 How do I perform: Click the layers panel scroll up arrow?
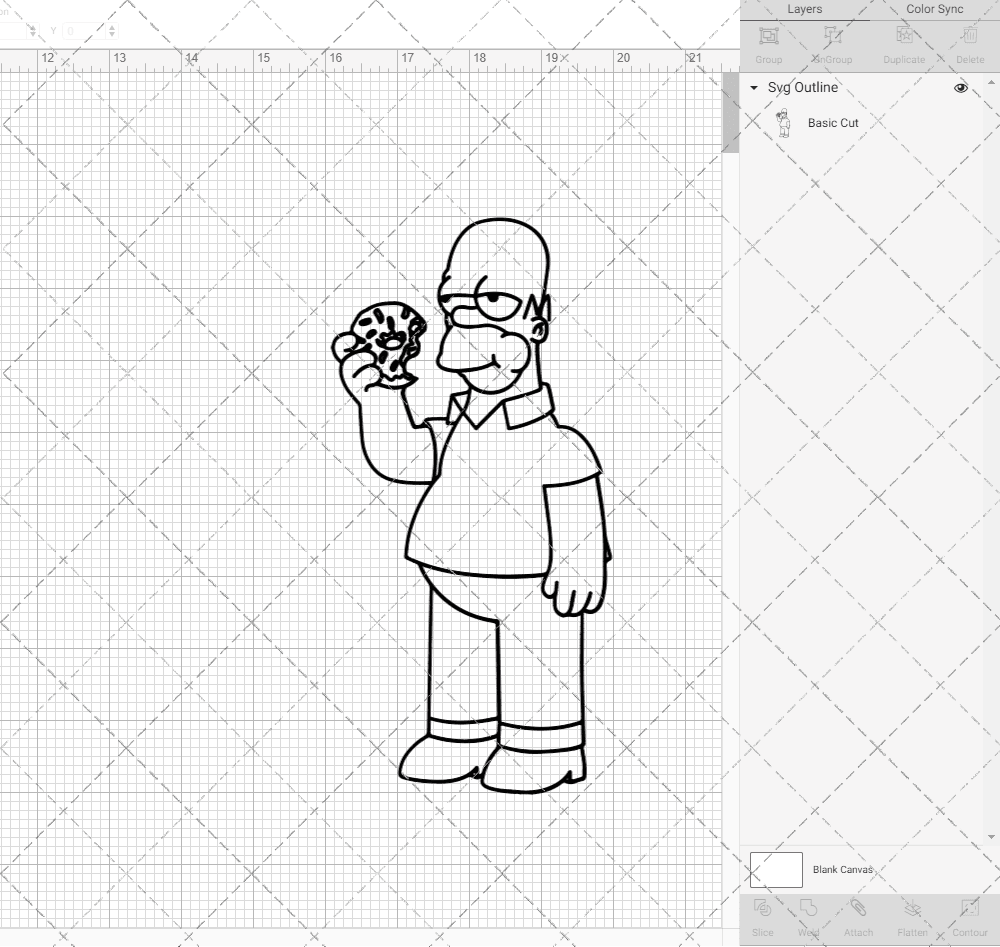point(991,82)
